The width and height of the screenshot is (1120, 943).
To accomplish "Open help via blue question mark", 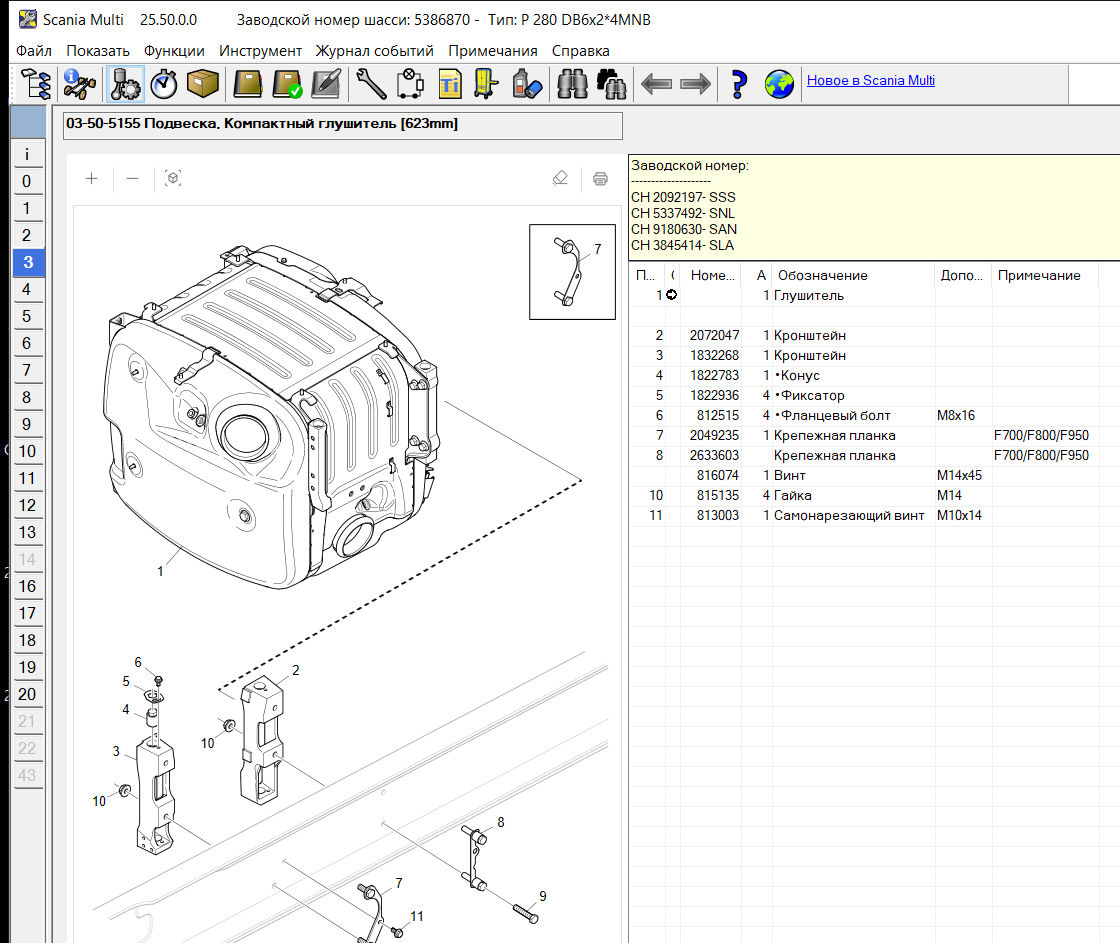I will coord(739,84).
